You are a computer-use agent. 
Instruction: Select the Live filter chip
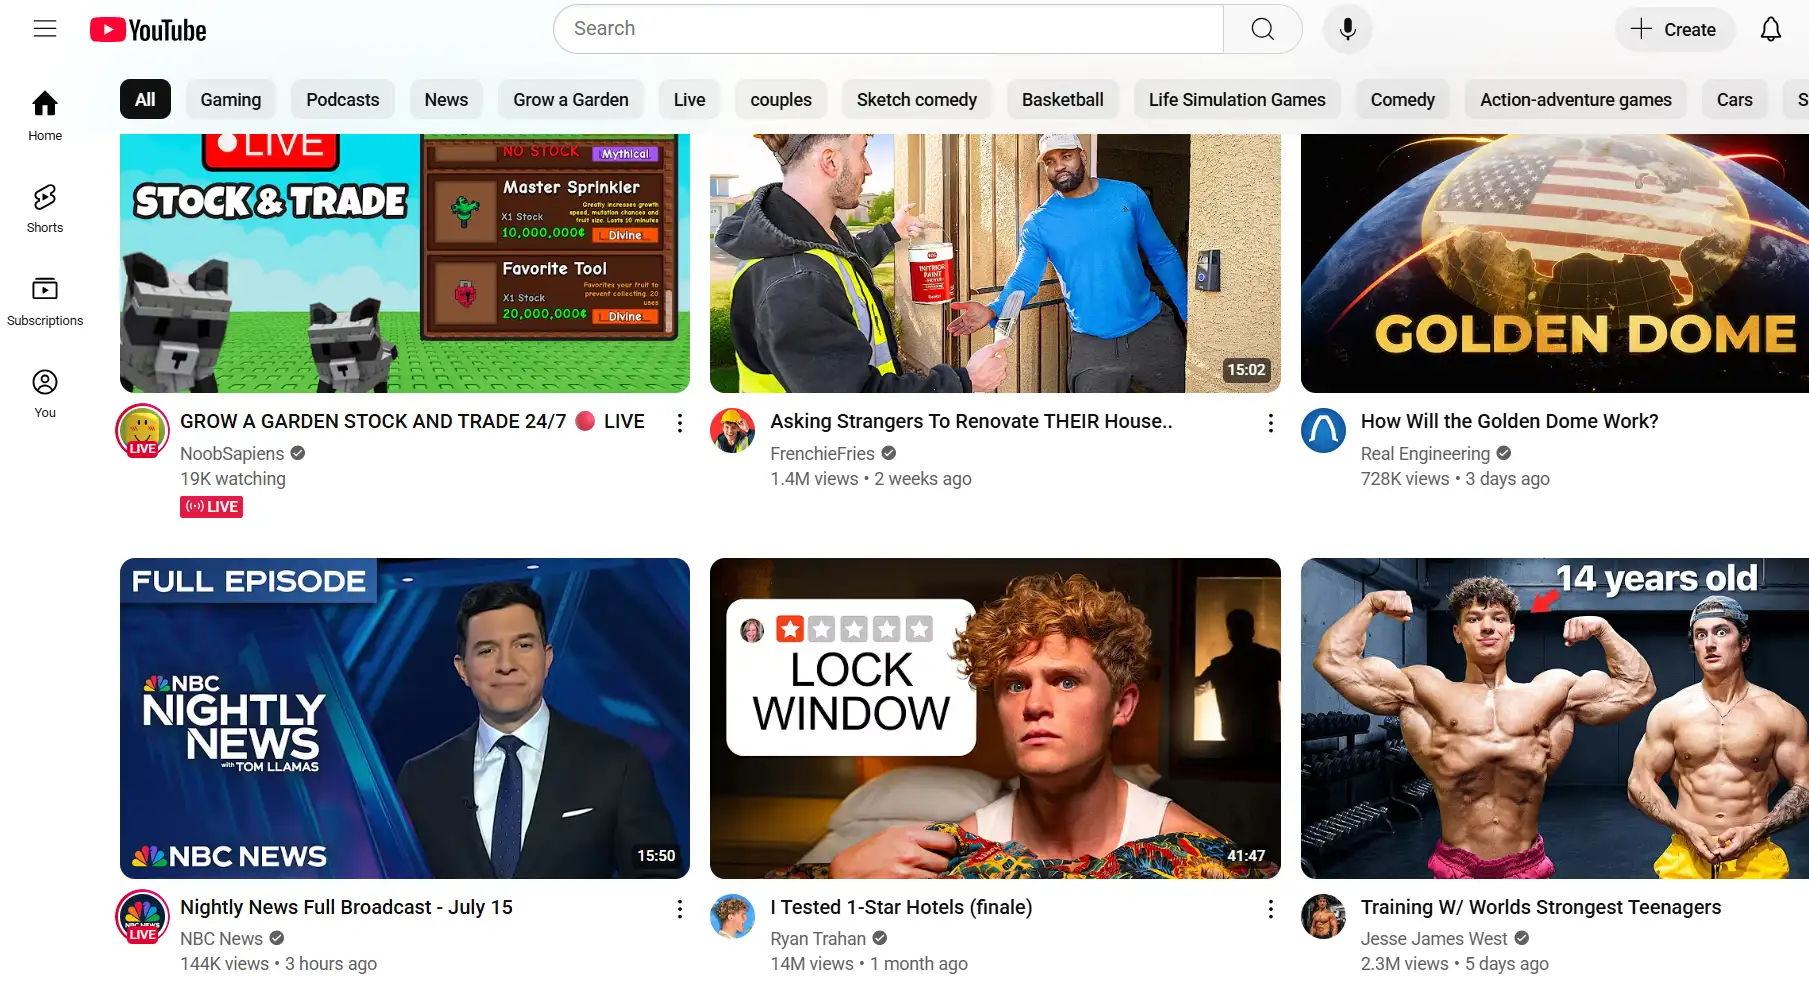tap(689, 99)
